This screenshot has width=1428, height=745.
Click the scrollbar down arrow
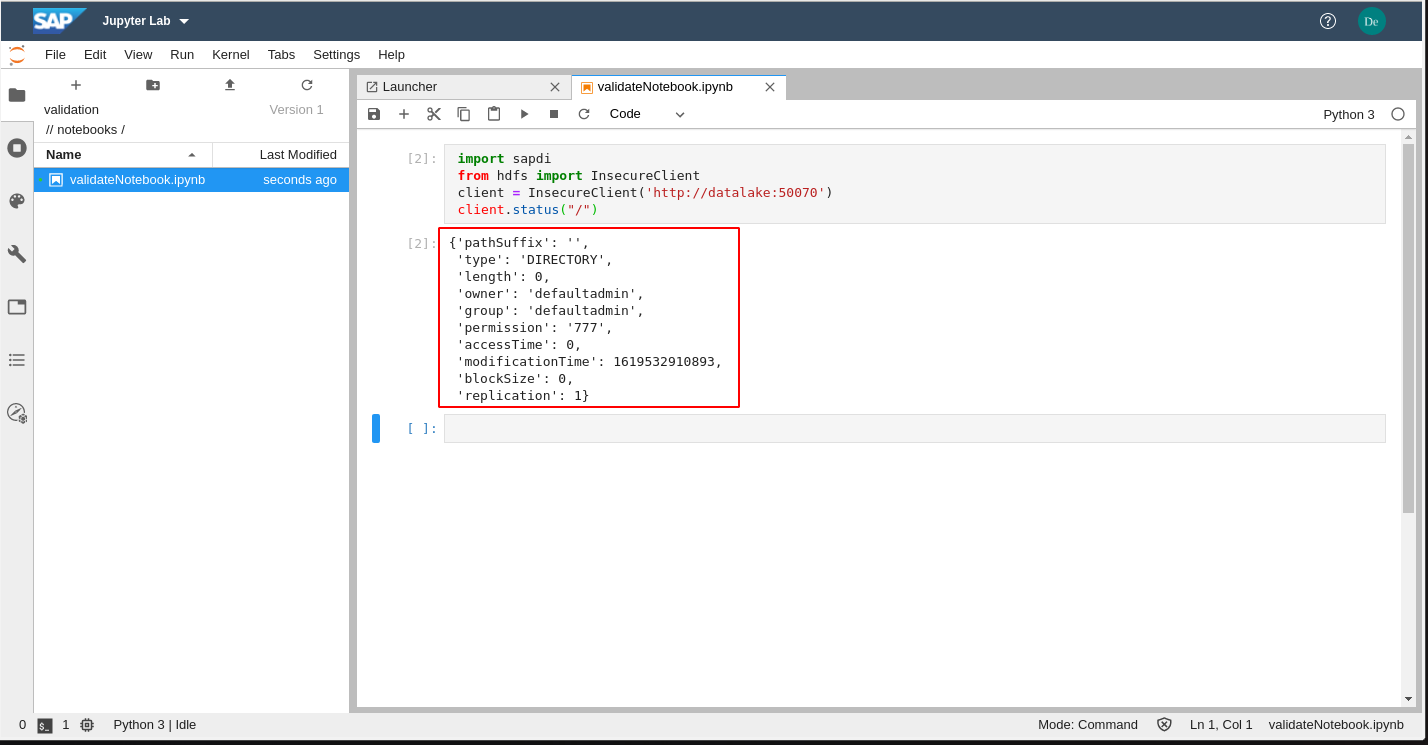click(x=1408, y=699)
